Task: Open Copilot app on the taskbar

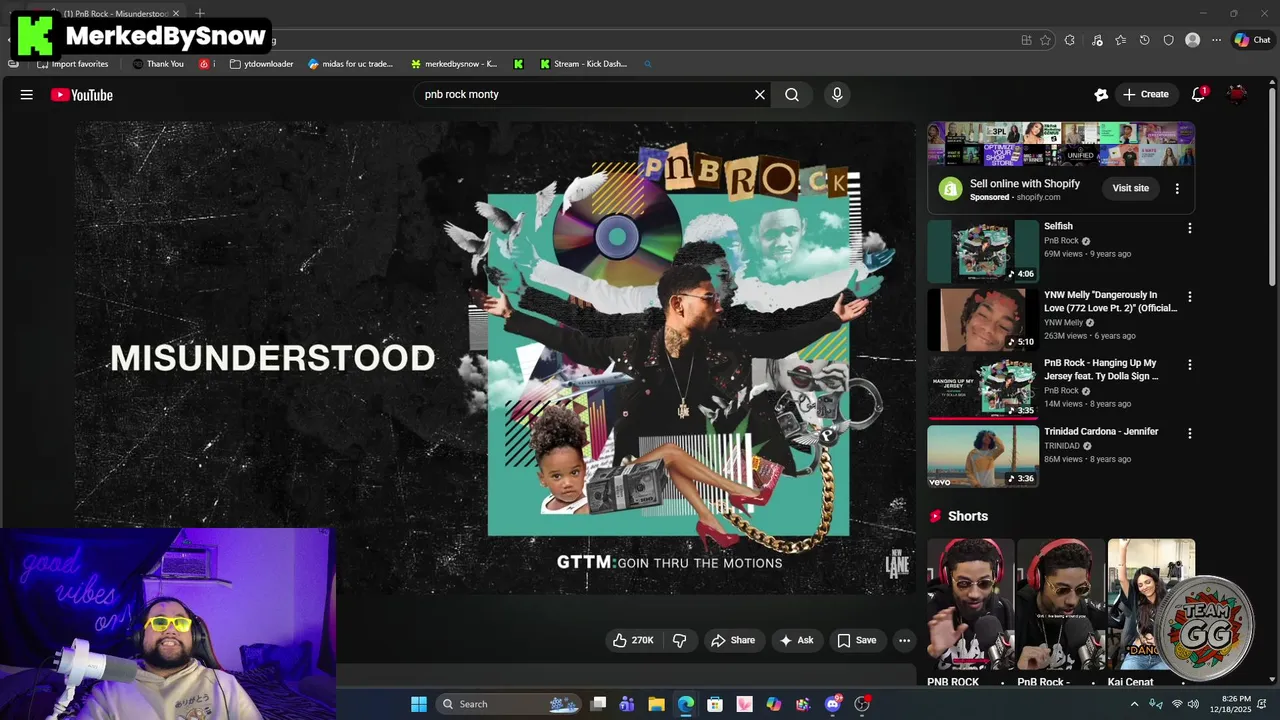Action: (774, 704)
